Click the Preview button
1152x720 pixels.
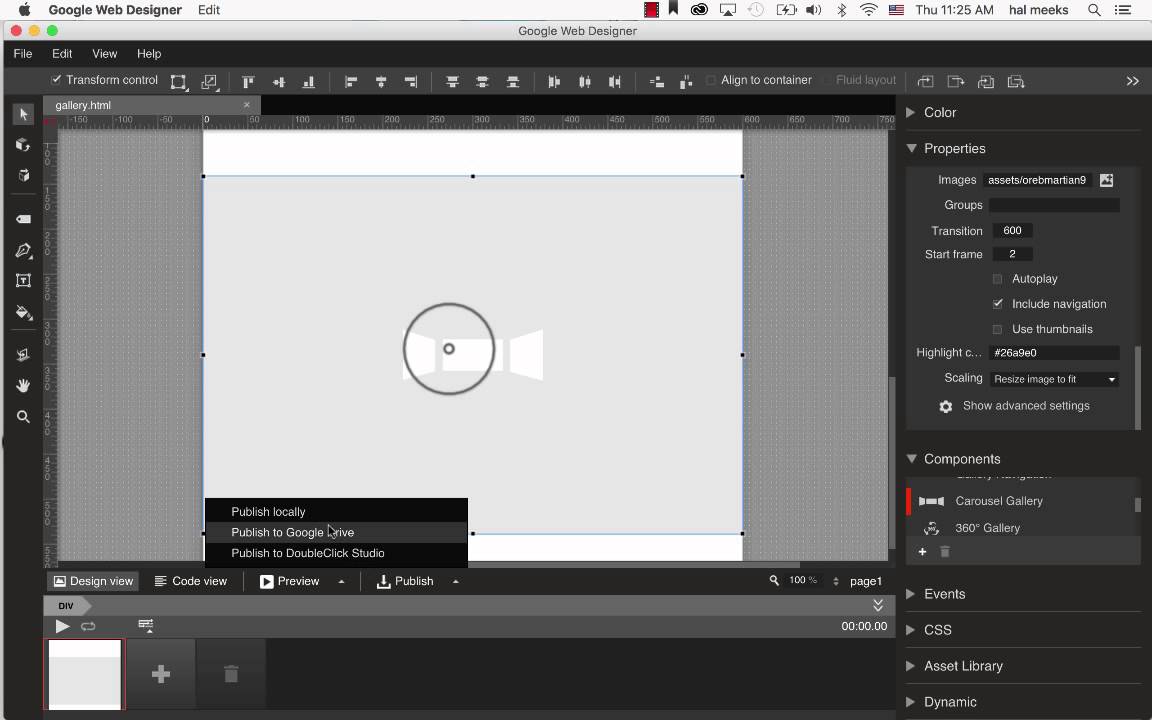pos(289,581)
